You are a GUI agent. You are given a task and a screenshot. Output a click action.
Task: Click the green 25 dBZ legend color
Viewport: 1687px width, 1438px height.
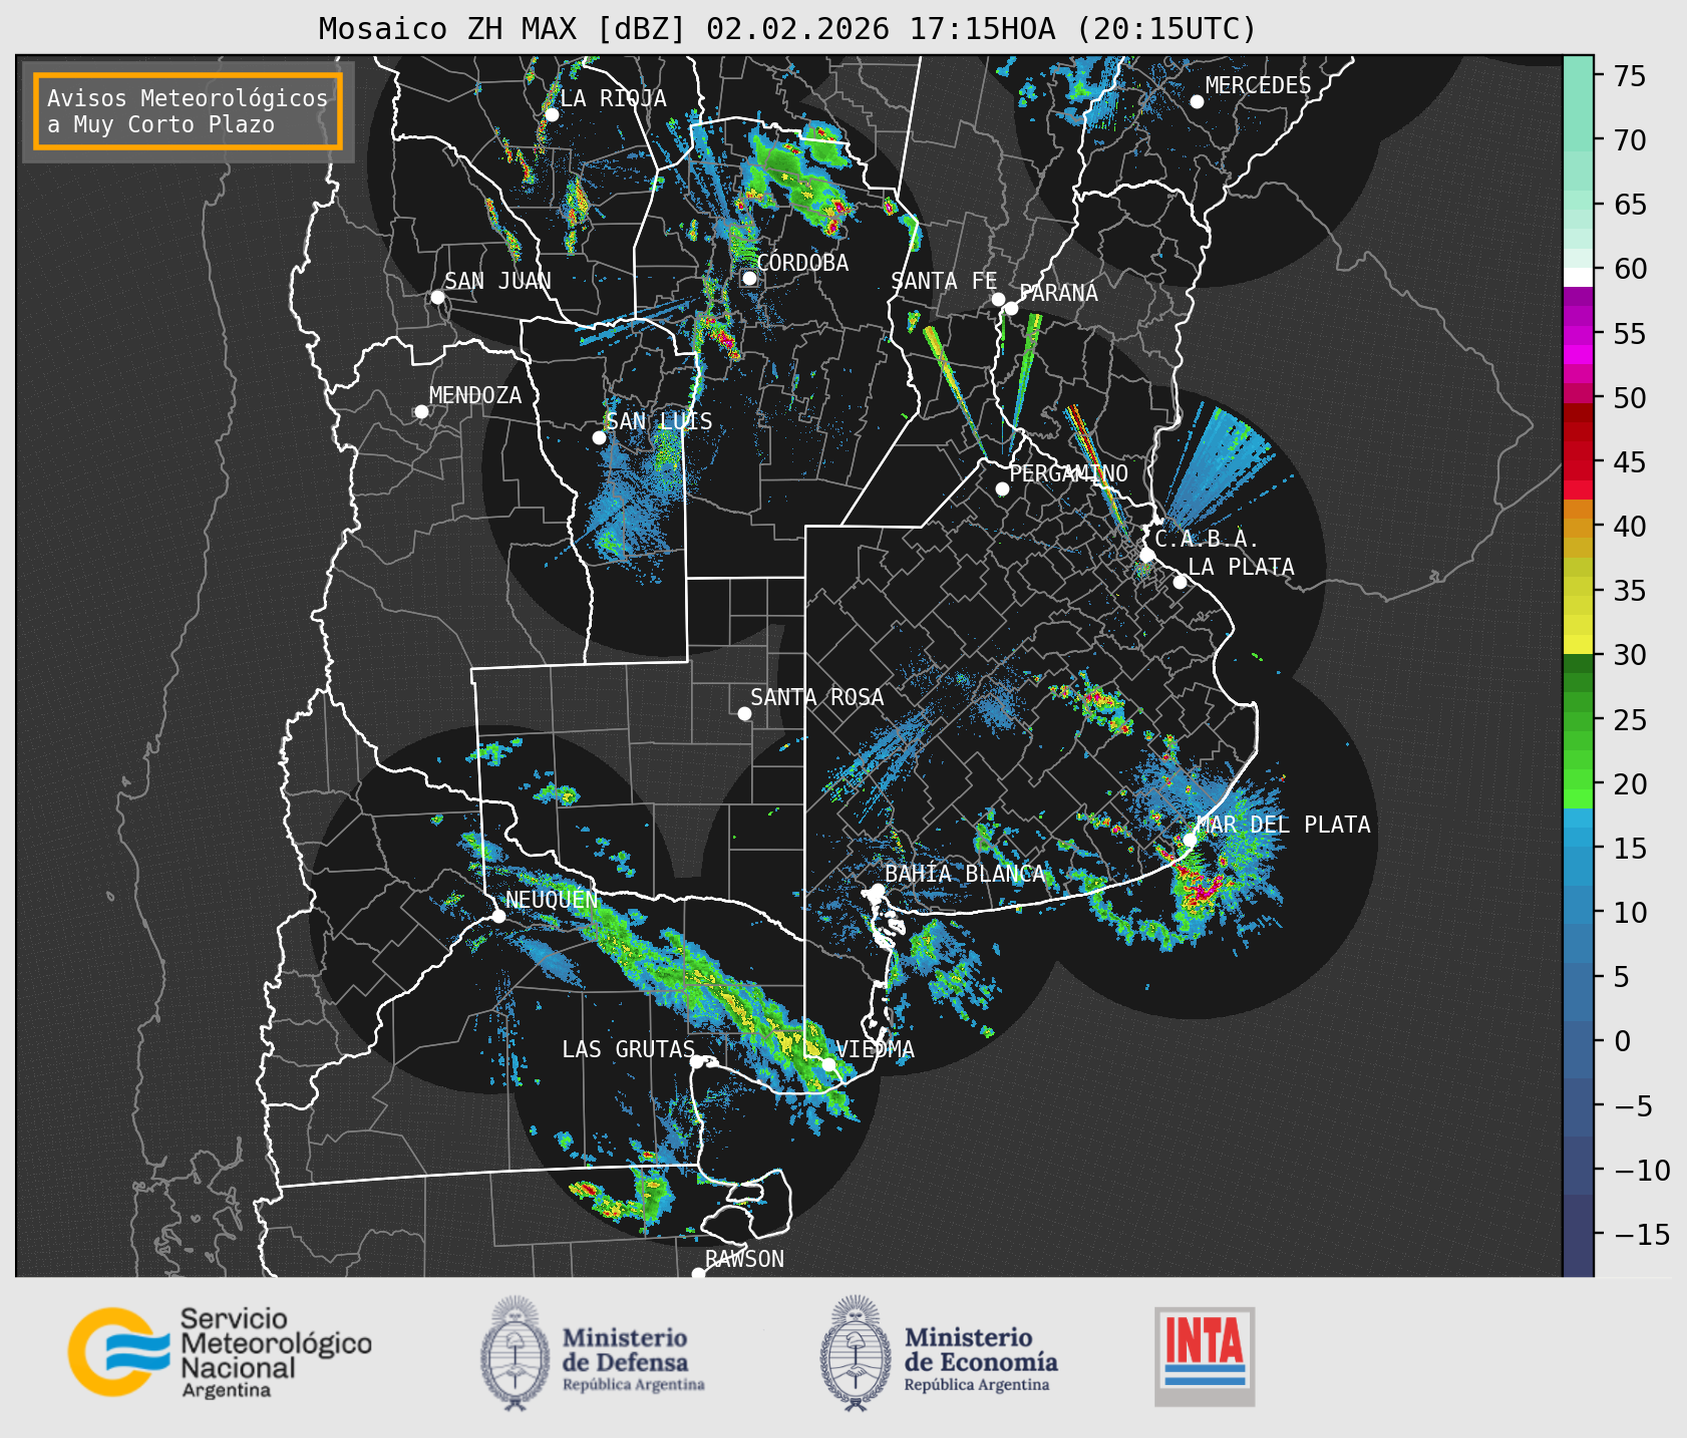tap(1578, 720)
